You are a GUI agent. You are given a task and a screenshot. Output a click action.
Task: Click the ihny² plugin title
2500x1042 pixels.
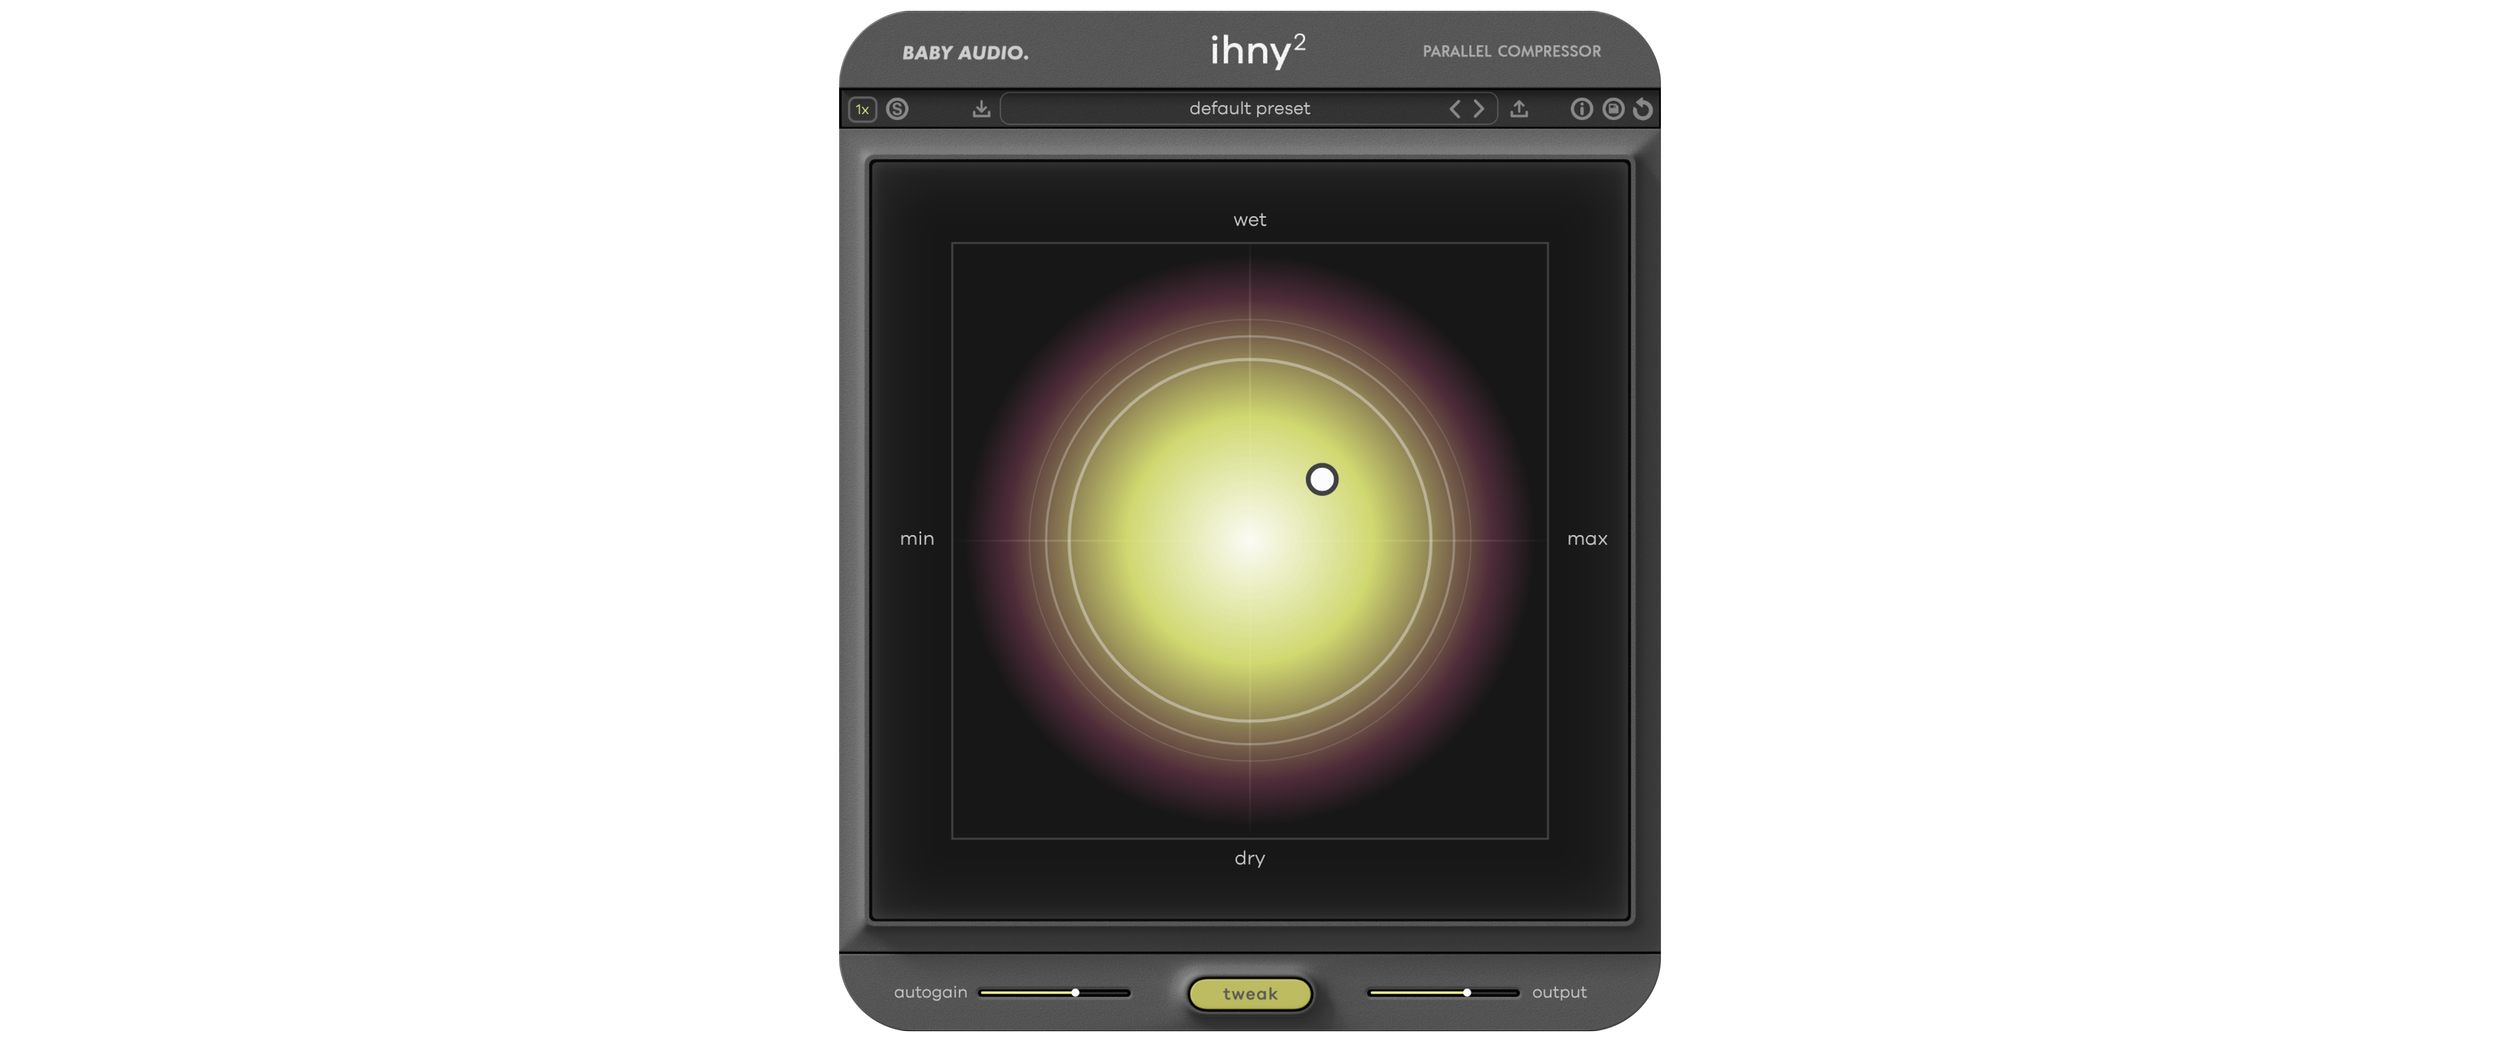(1257, 50)
